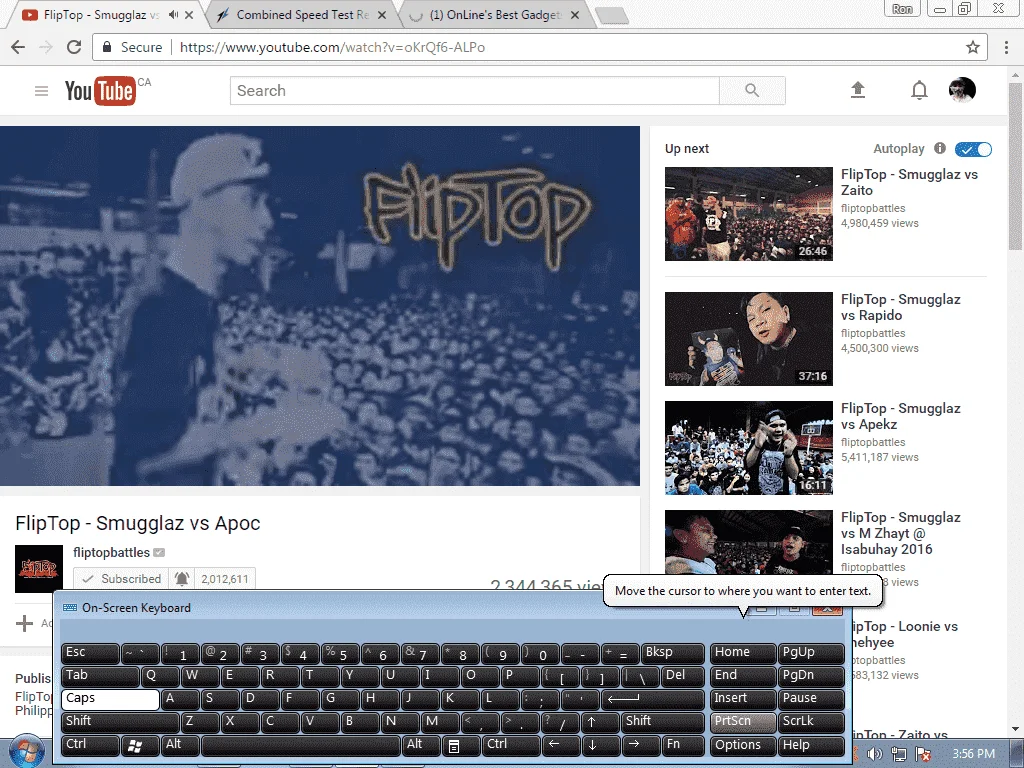The image size is (1024, 768).
Task: Click the Subscribed button
Action: 121,579
